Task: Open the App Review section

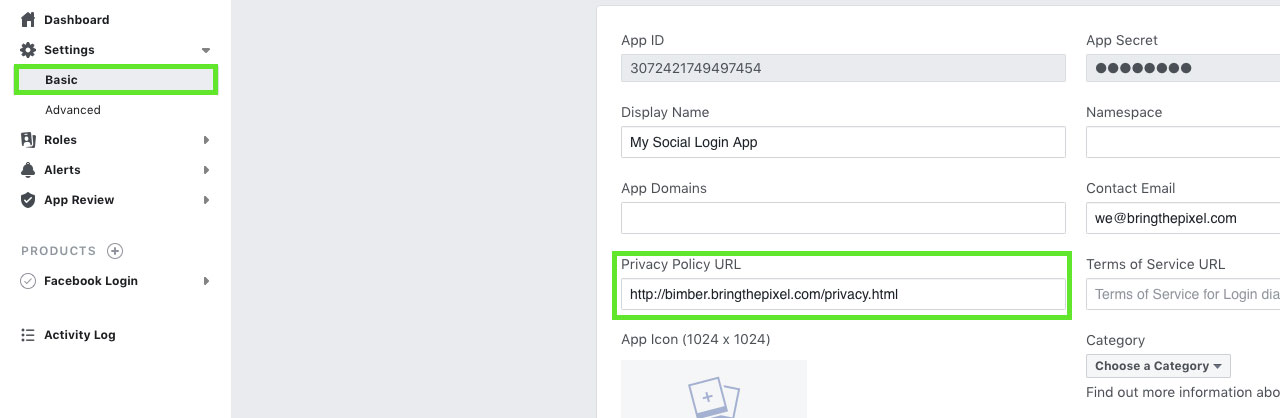Action: pyautogui.click(x=79, y=200)
